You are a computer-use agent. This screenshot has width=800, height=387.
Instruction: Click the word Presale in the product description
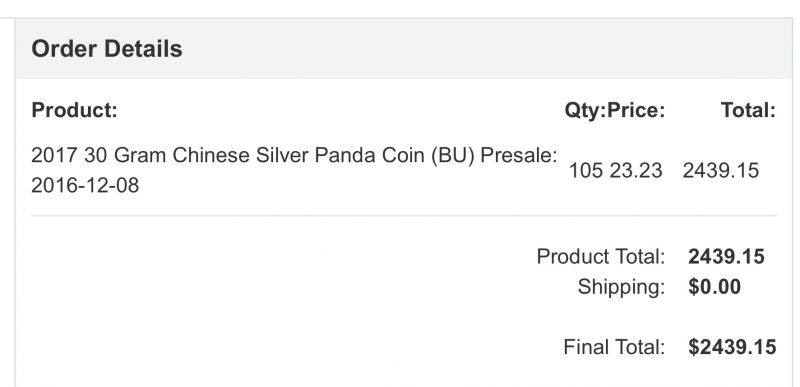tap(519, 155)
